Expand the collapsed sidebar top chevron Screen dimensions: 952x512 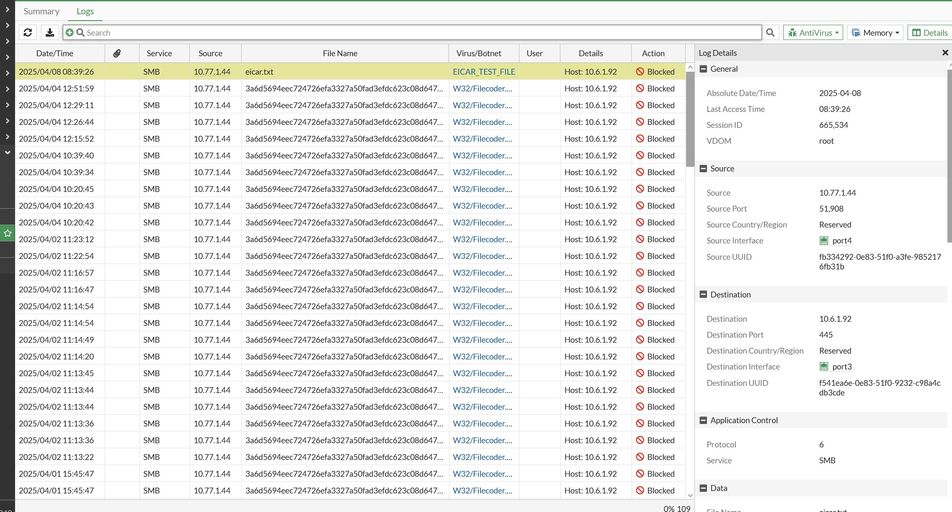point(7,9)
